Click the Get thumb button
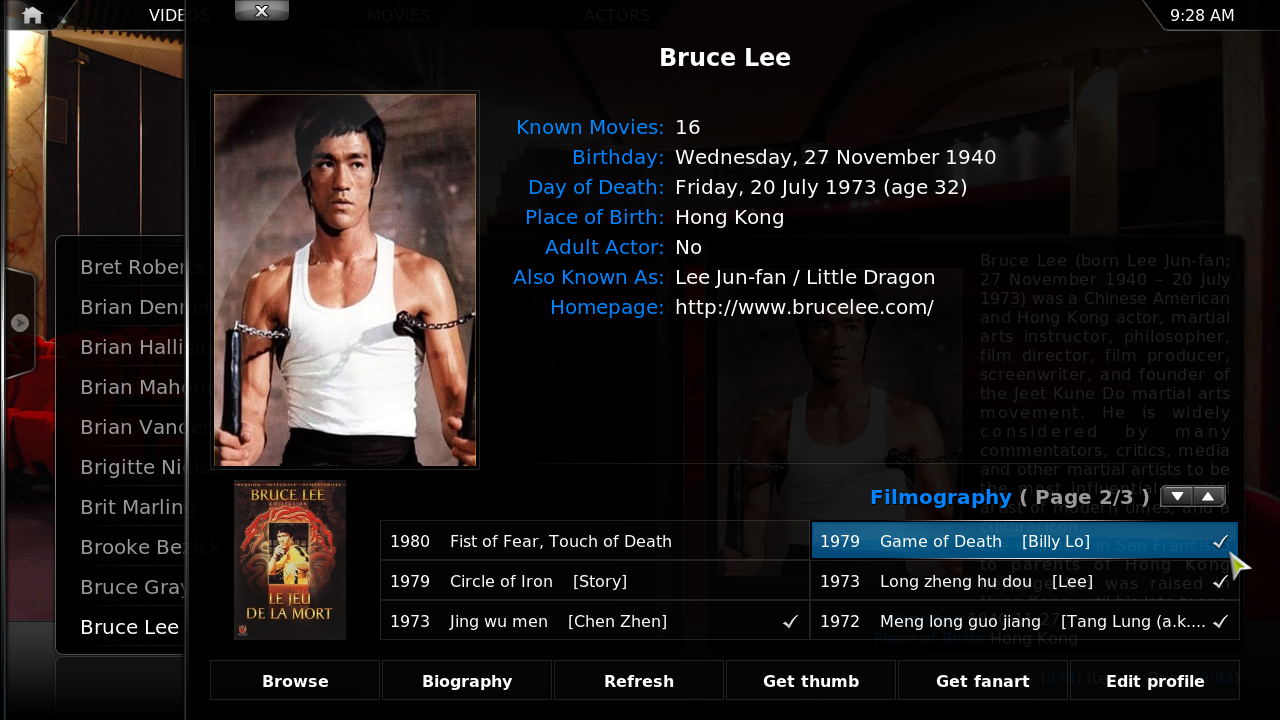This screenshot has height=720, width=1280. pyautogui.click(x=811, y=681)
